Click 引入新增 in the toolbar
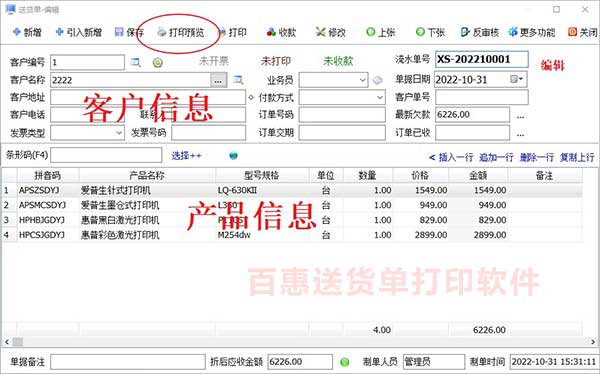The width and height of the screenshot is (600, 374). coord(79,33)
